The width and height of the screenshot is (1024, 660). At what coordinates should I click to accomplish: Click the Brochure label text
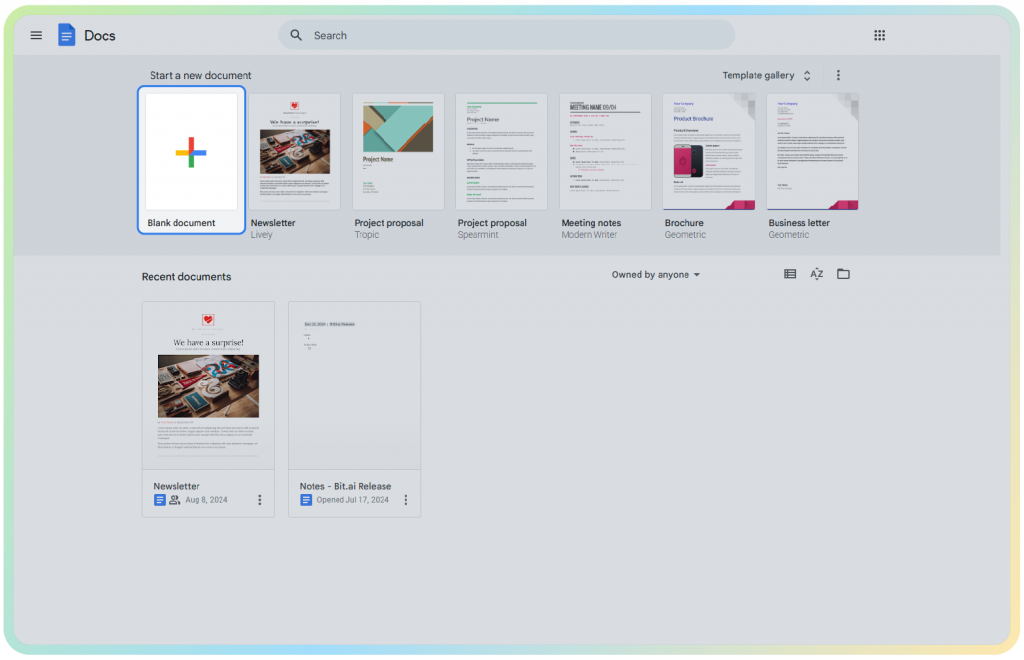pos(684,223)
